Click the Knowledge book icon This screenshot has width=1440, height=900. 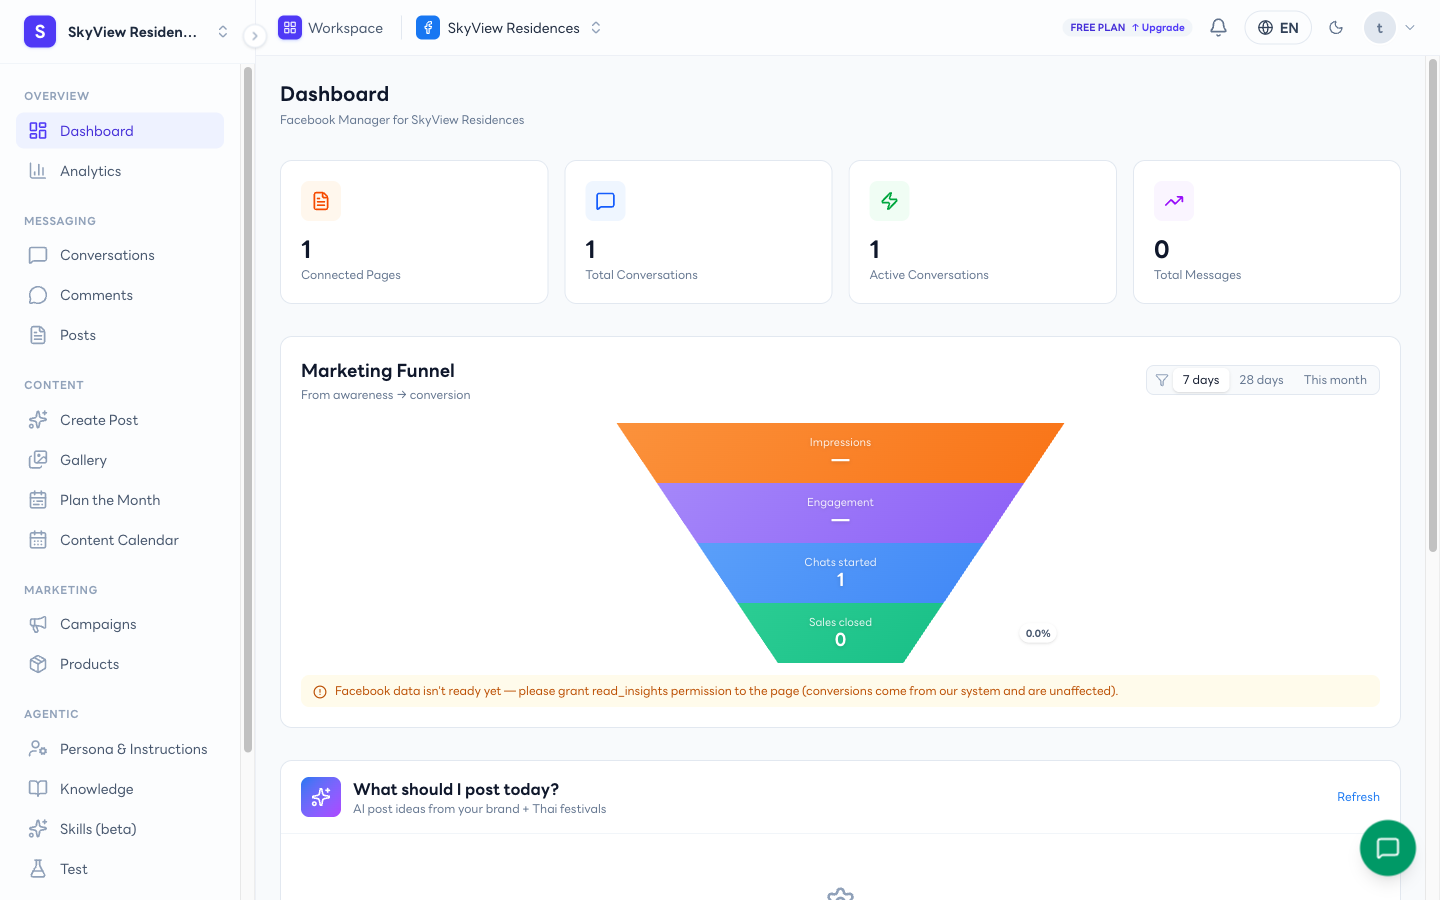(x=38, y=789)
